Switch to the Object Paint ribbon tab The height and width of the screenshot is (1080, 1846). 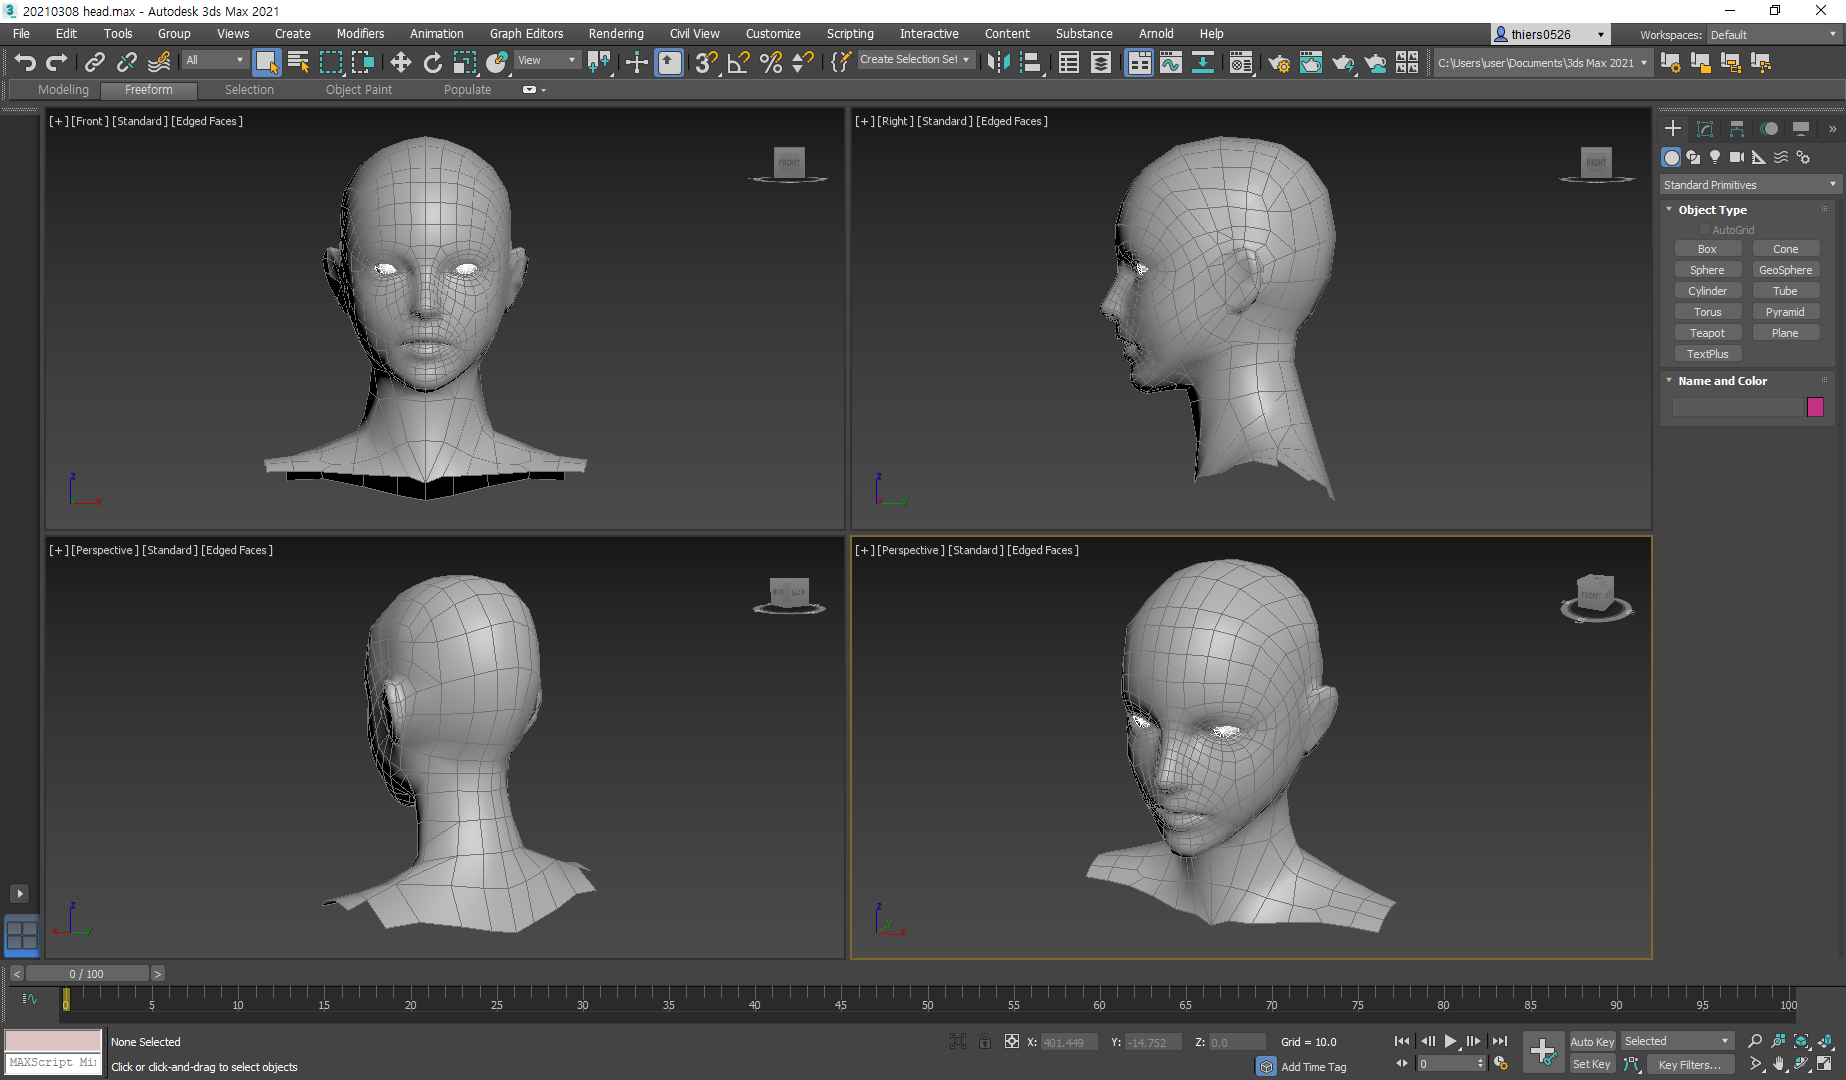point(358,90)
